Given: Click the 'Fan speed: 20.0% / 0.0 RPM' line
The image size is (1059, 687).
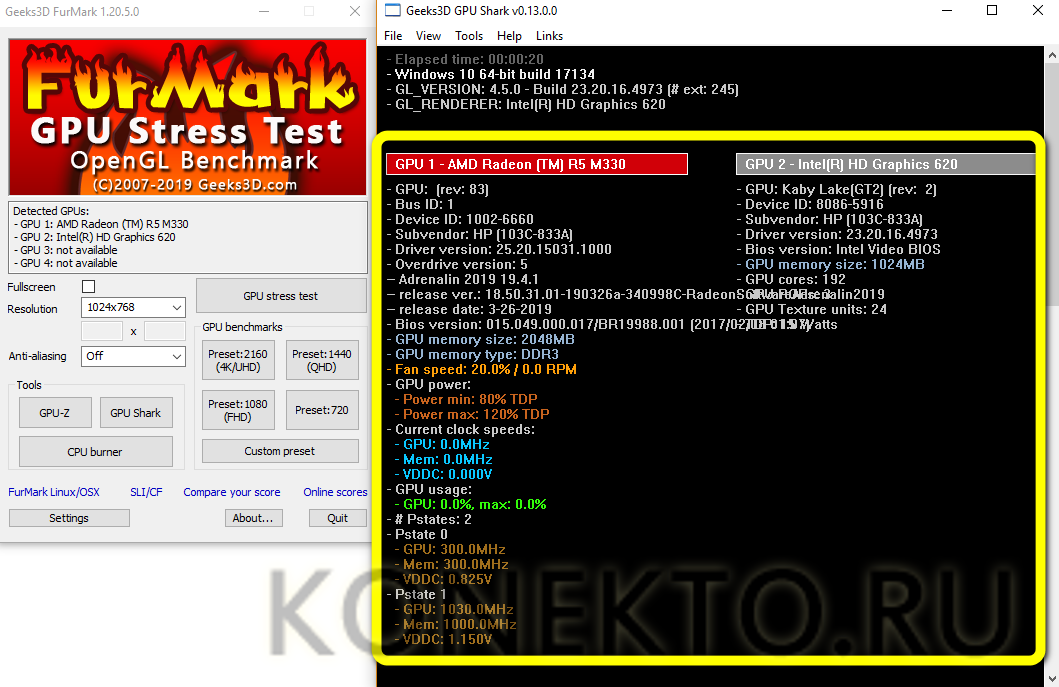Looking at the screenshot, I should pos(482,370).
